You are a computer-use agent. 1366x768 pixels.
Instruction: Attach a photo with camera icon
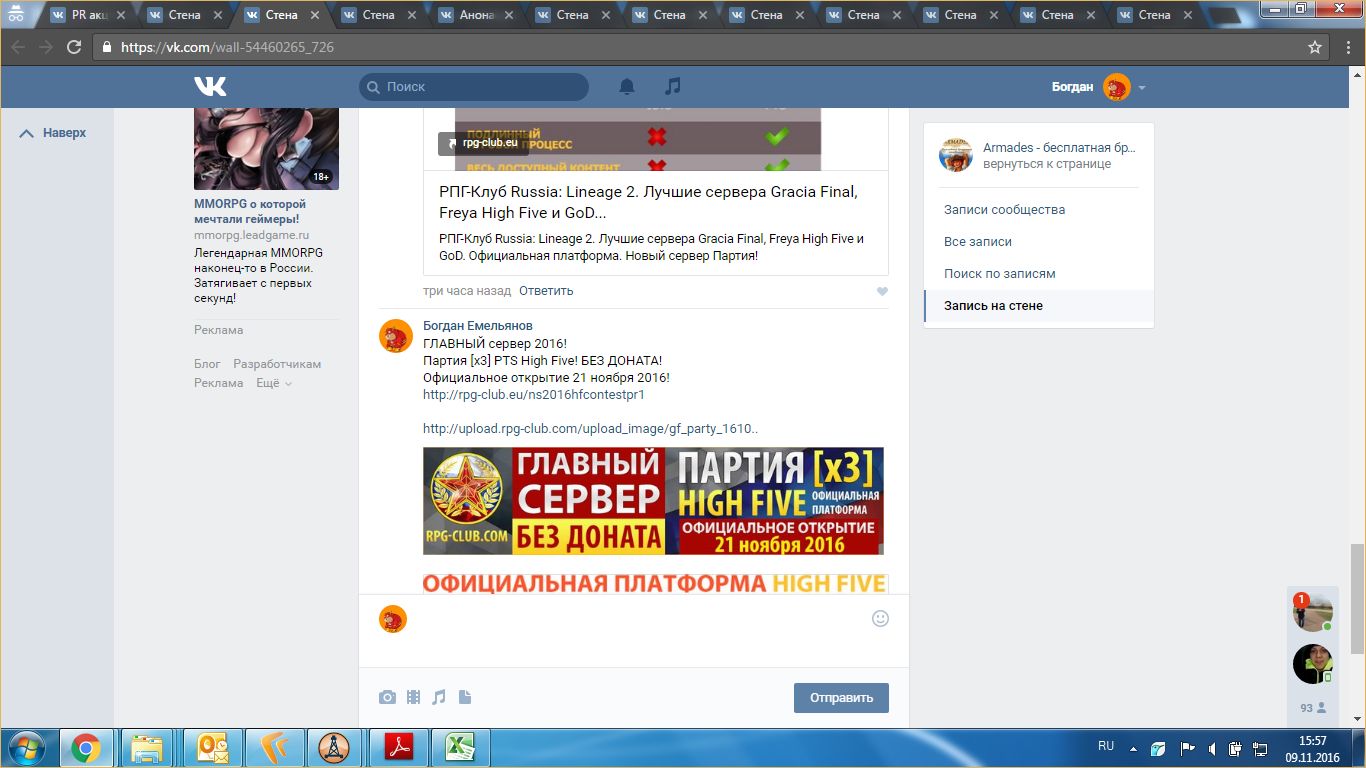pos(387,698)
